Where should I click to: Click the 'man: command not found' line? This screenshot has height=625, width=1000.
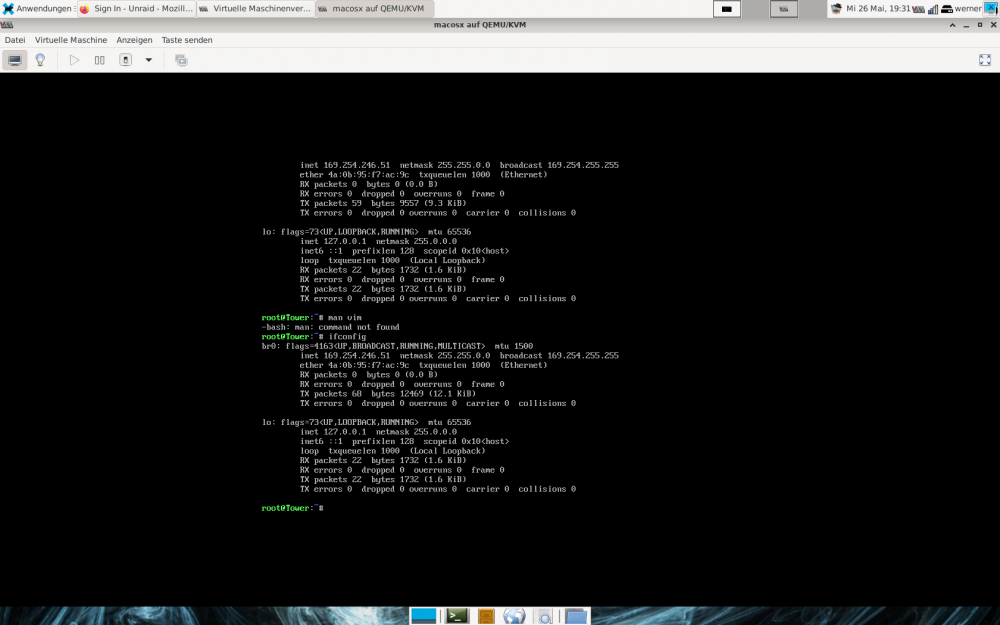click(x=330, y=327)
